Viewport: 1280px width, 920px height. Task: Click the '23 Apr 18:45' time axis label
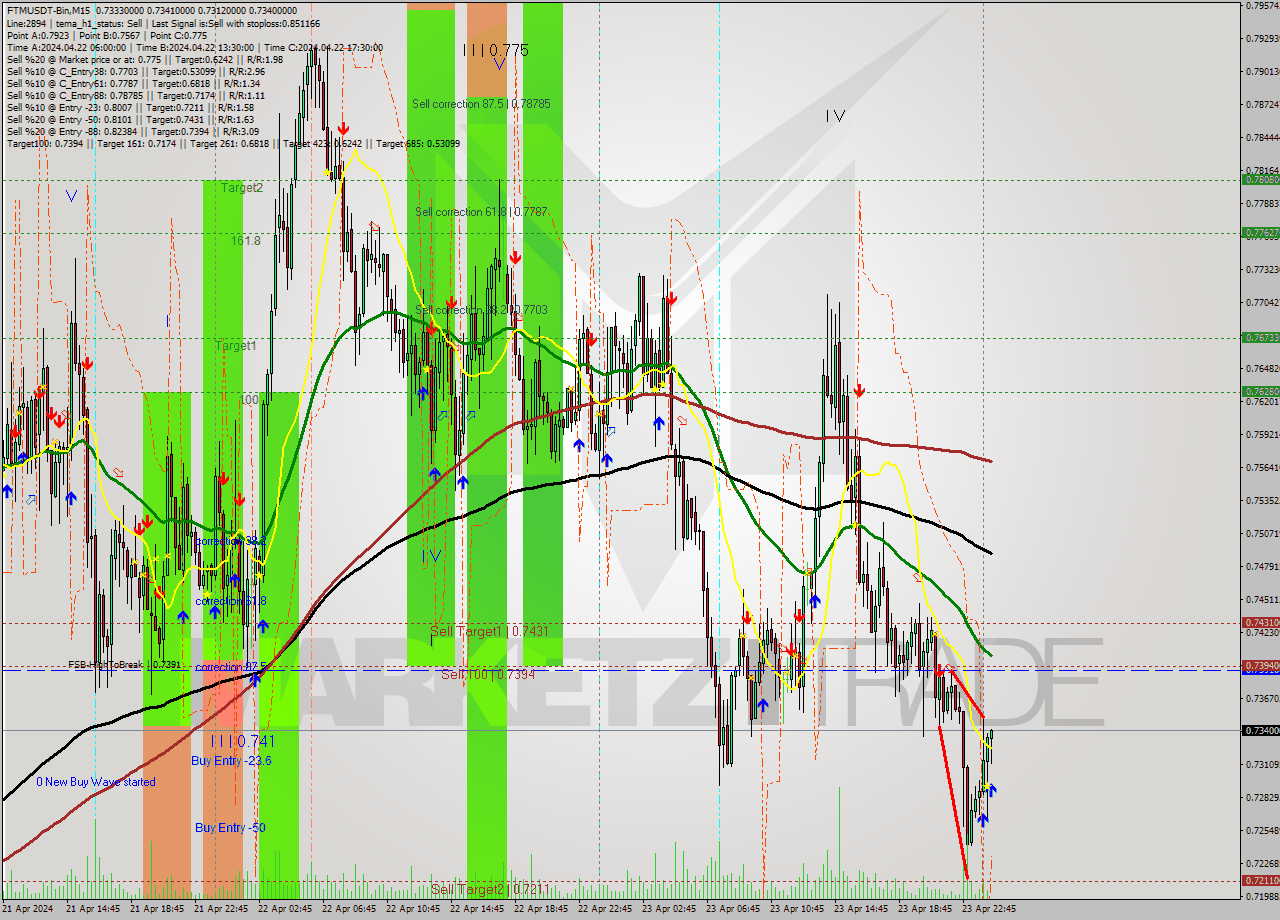click(925, 909)
